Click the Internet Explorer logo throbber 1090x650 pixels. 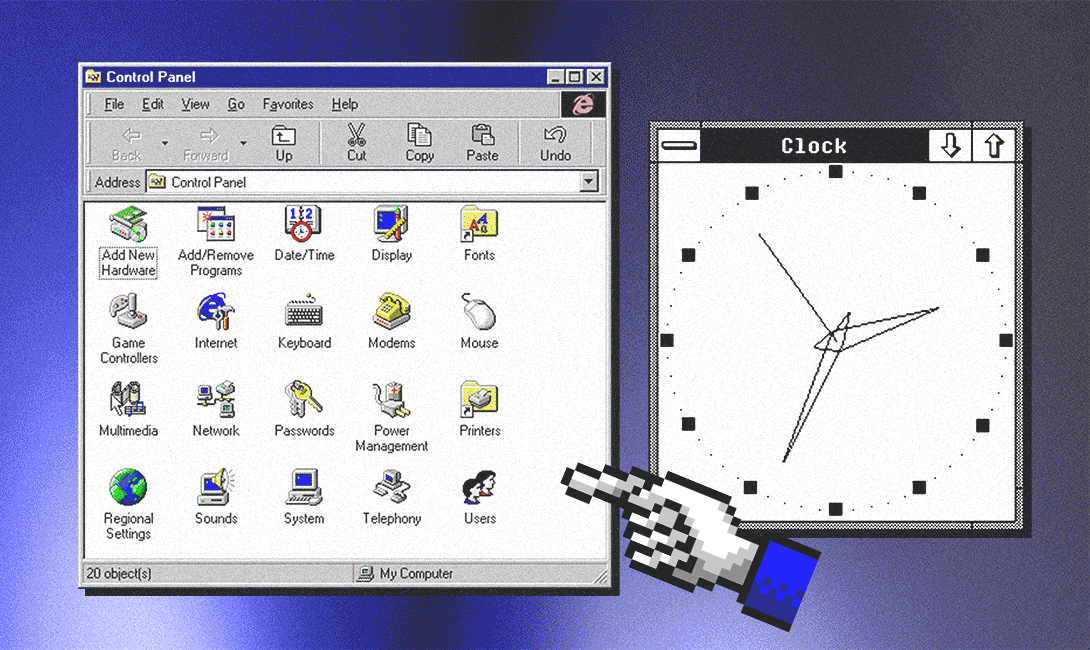click(583, 104)
